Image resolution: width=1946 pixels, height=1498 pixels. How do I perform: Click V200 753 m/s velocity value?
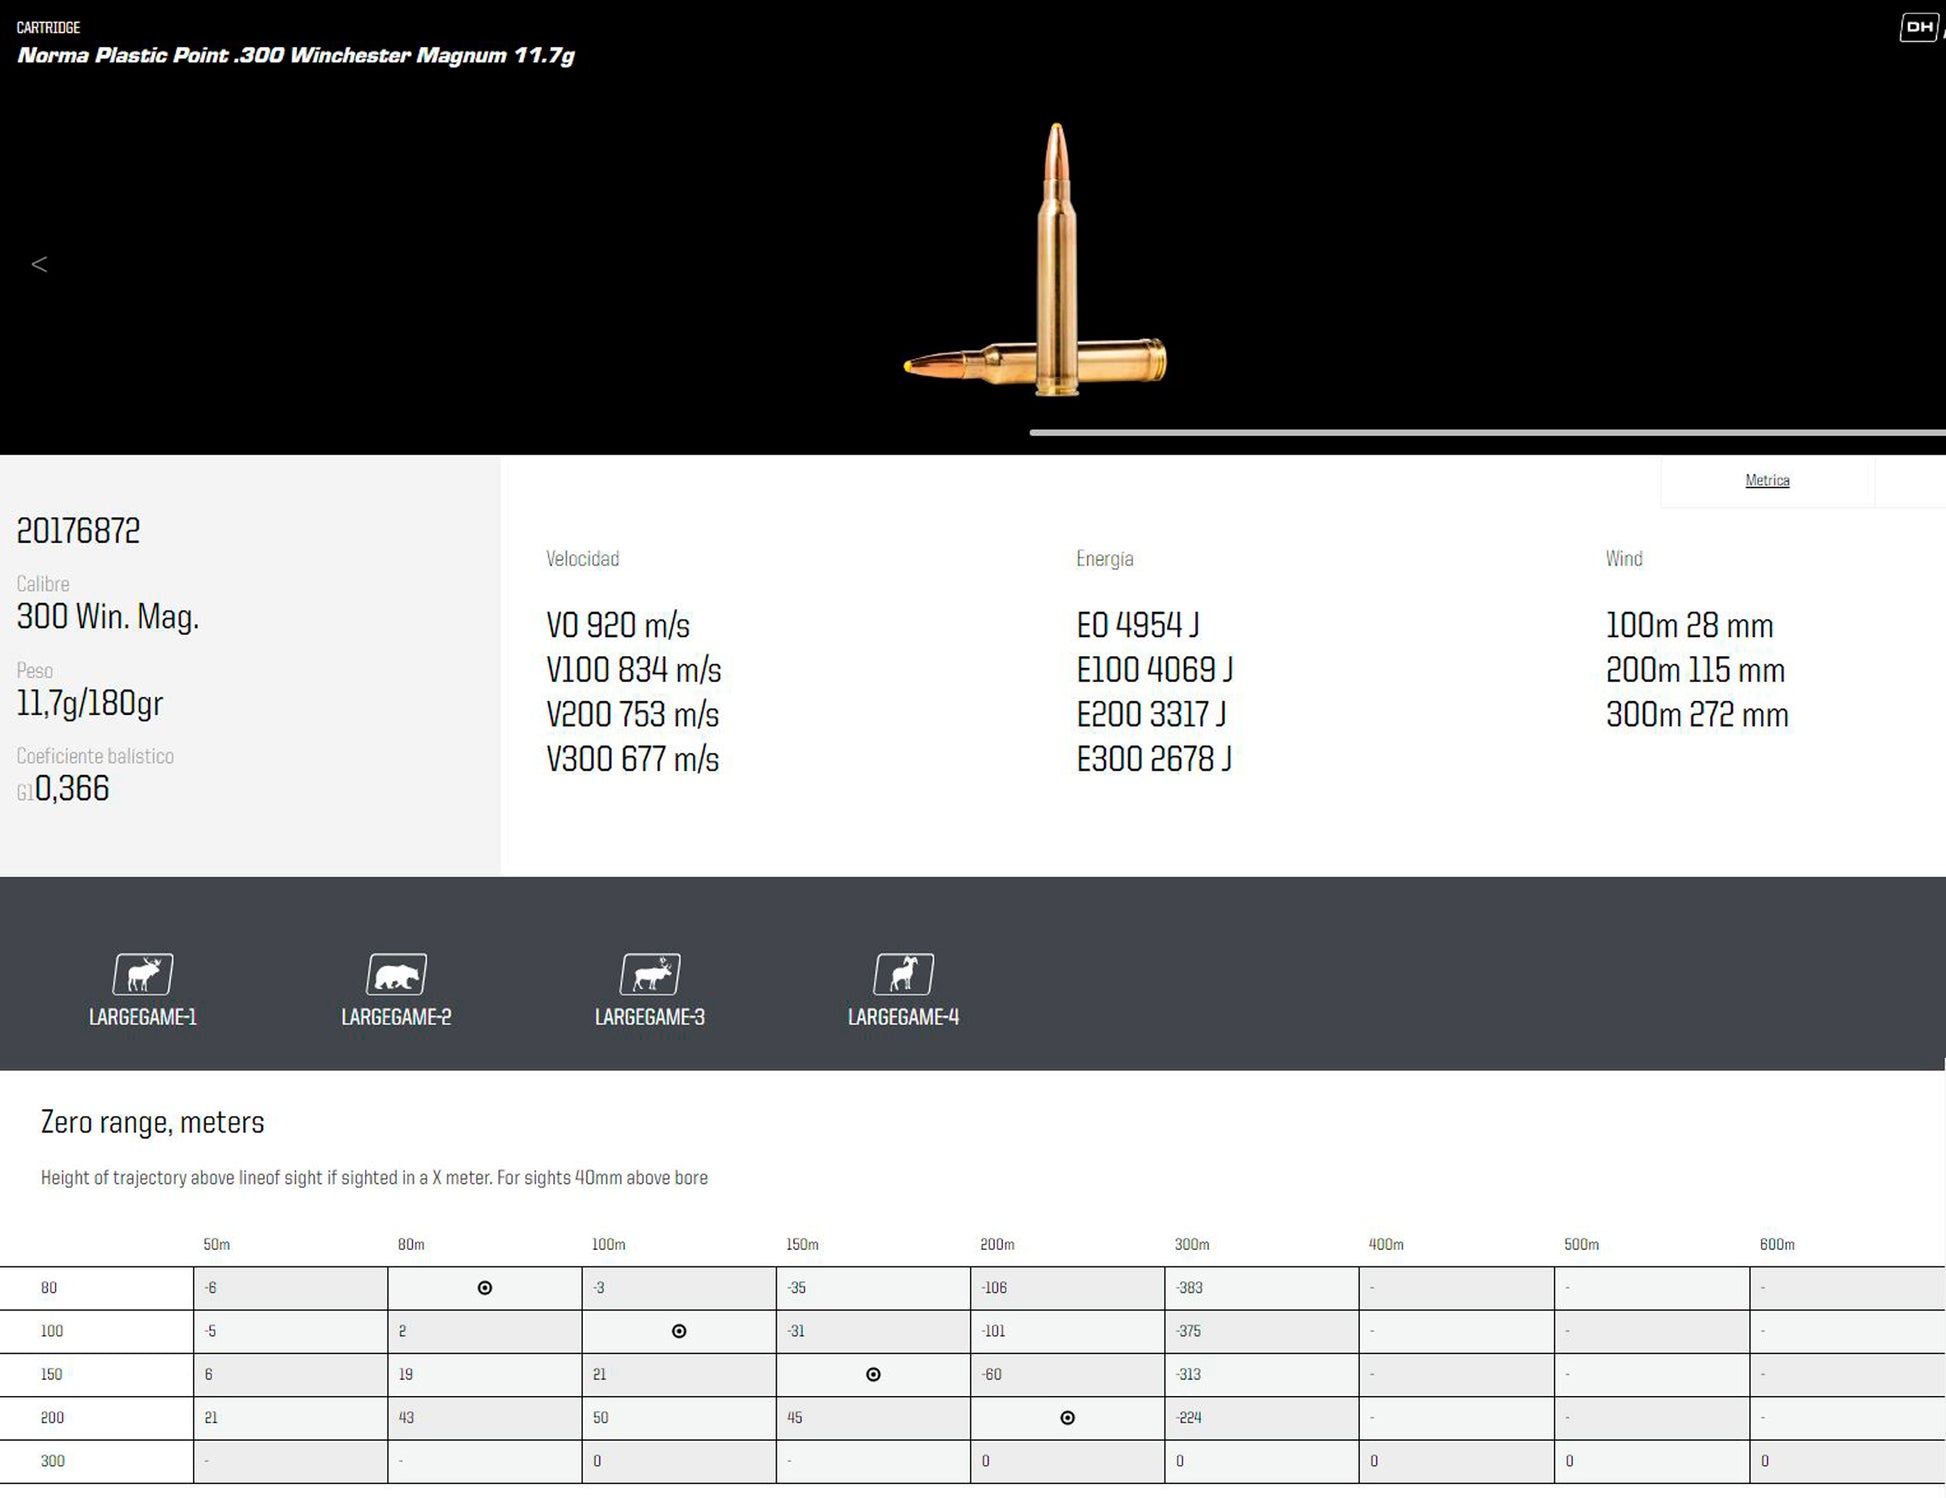pos(633,715)
